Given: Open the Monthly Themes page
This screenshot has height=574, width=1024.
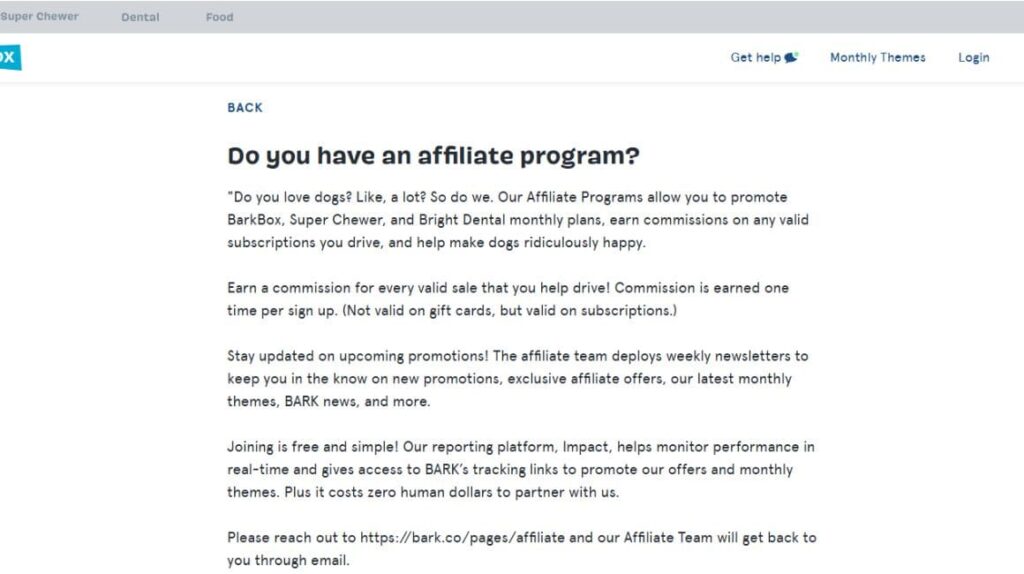Looking at the screenshot, I should pos(878,57).
